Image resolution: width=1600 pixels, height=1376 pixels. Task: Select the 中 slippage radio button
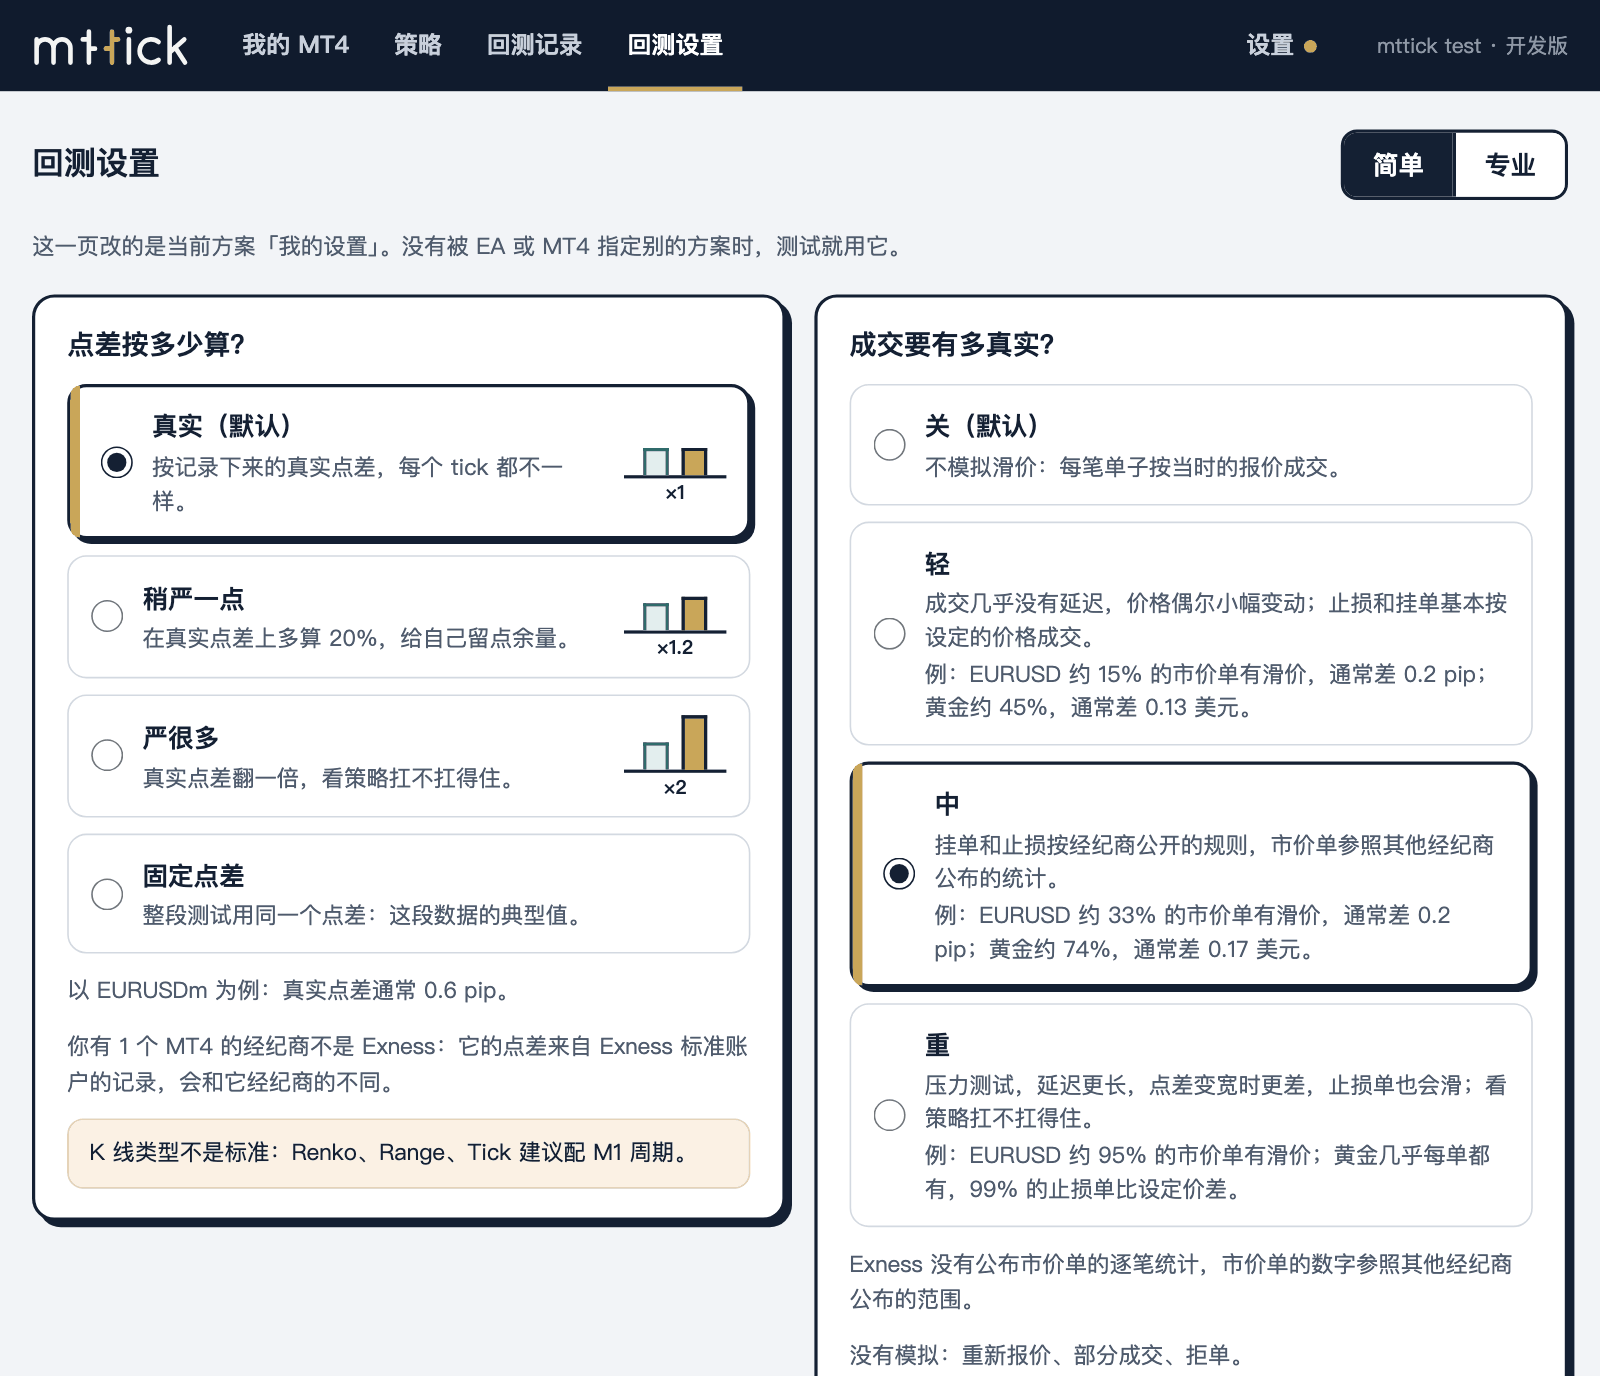[899, 874]
